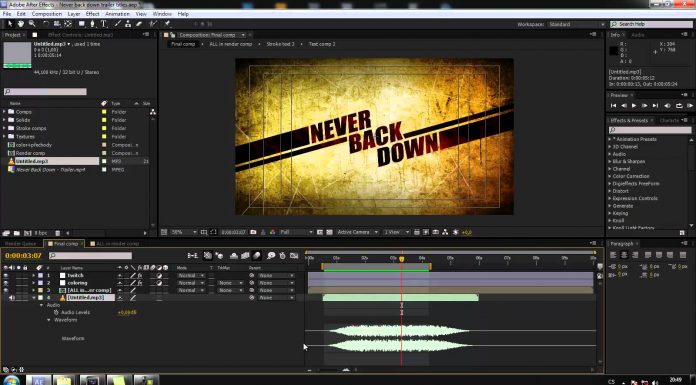The image size is (696, 385).
Task: Click the timeline playhead current time indicator
Action: (402, 258)
